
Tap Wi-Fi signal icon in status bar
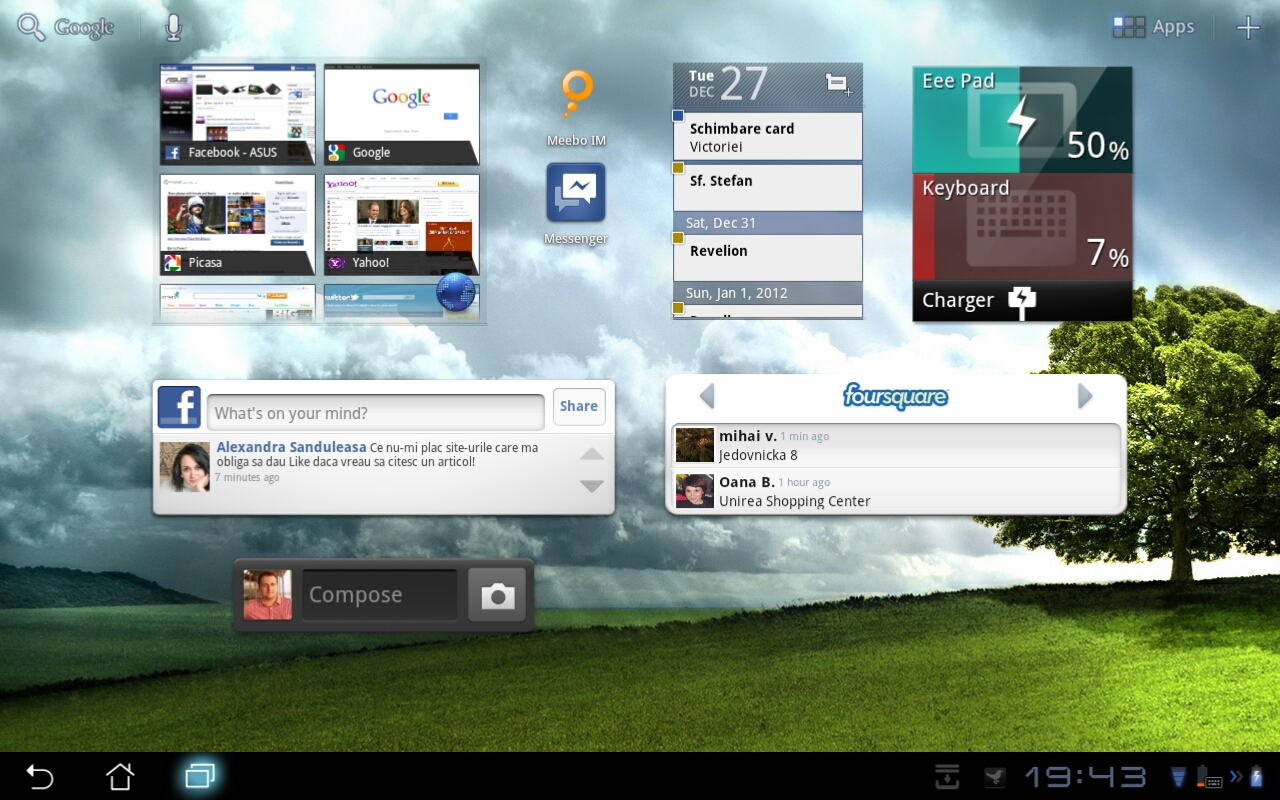[x=1179, y=777]
